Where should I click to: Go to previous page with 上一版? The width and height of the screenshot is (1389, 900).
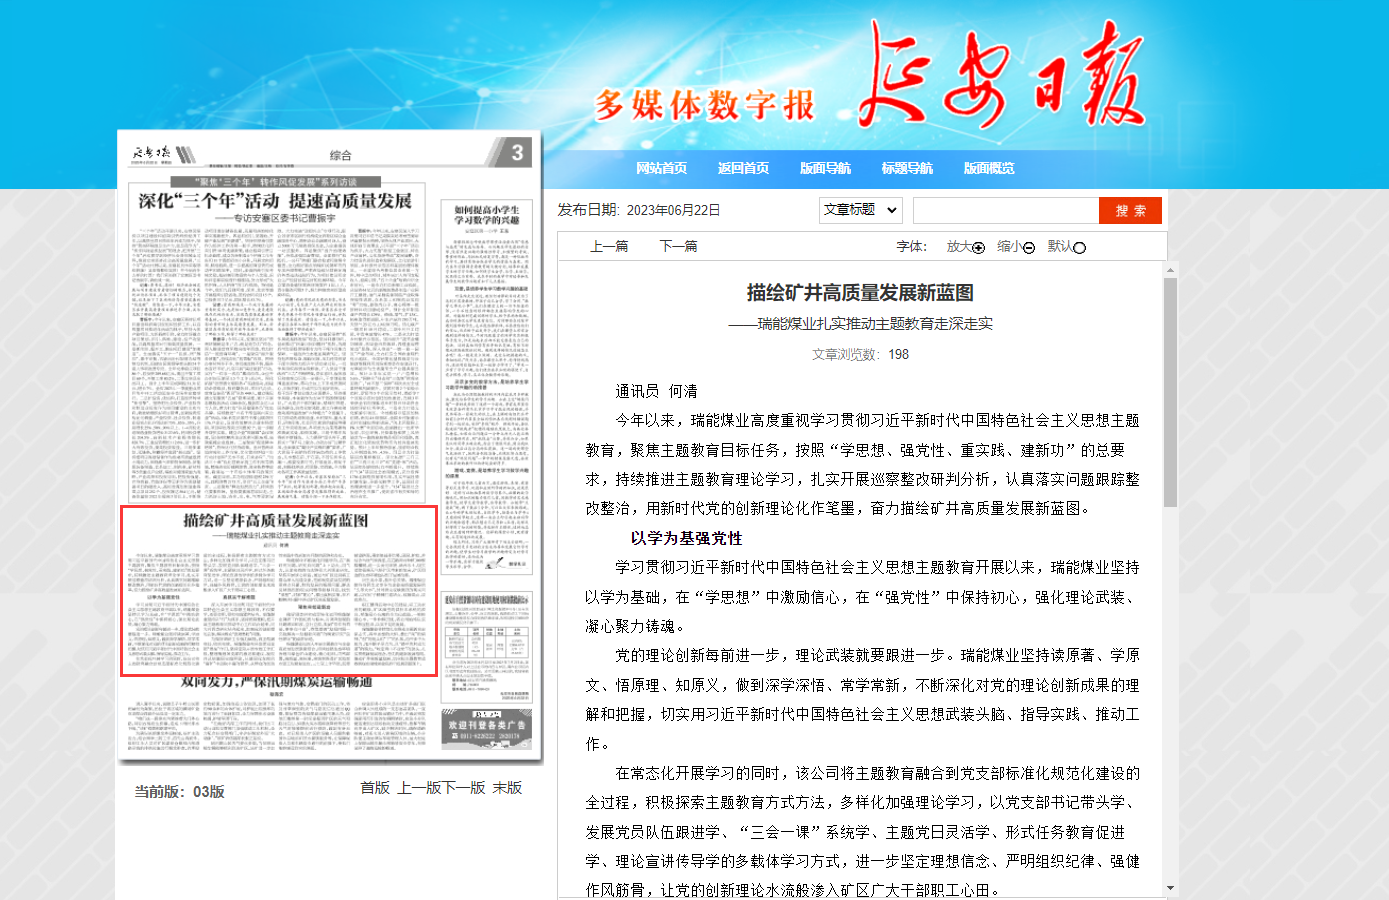point(419,788)
